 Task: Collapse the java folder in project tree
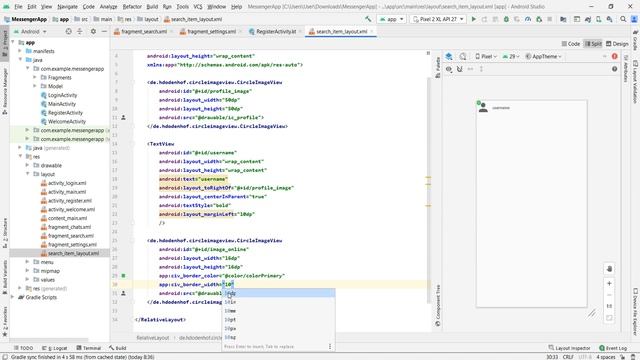20,60
